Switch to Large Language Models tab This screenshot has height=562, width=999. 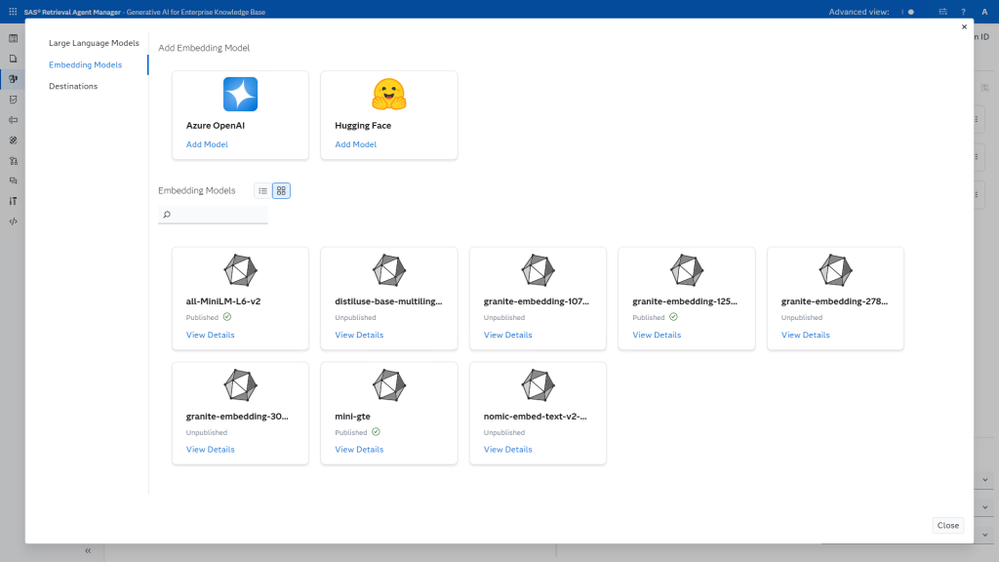click(x=94, y=43)
